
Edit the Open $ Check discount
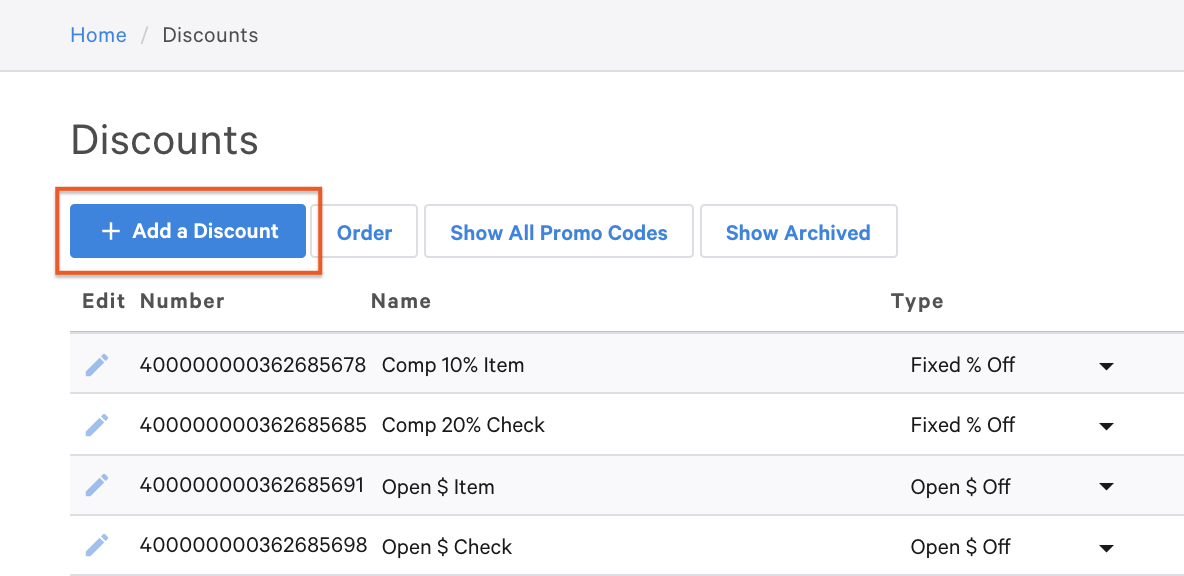[96, 546]
